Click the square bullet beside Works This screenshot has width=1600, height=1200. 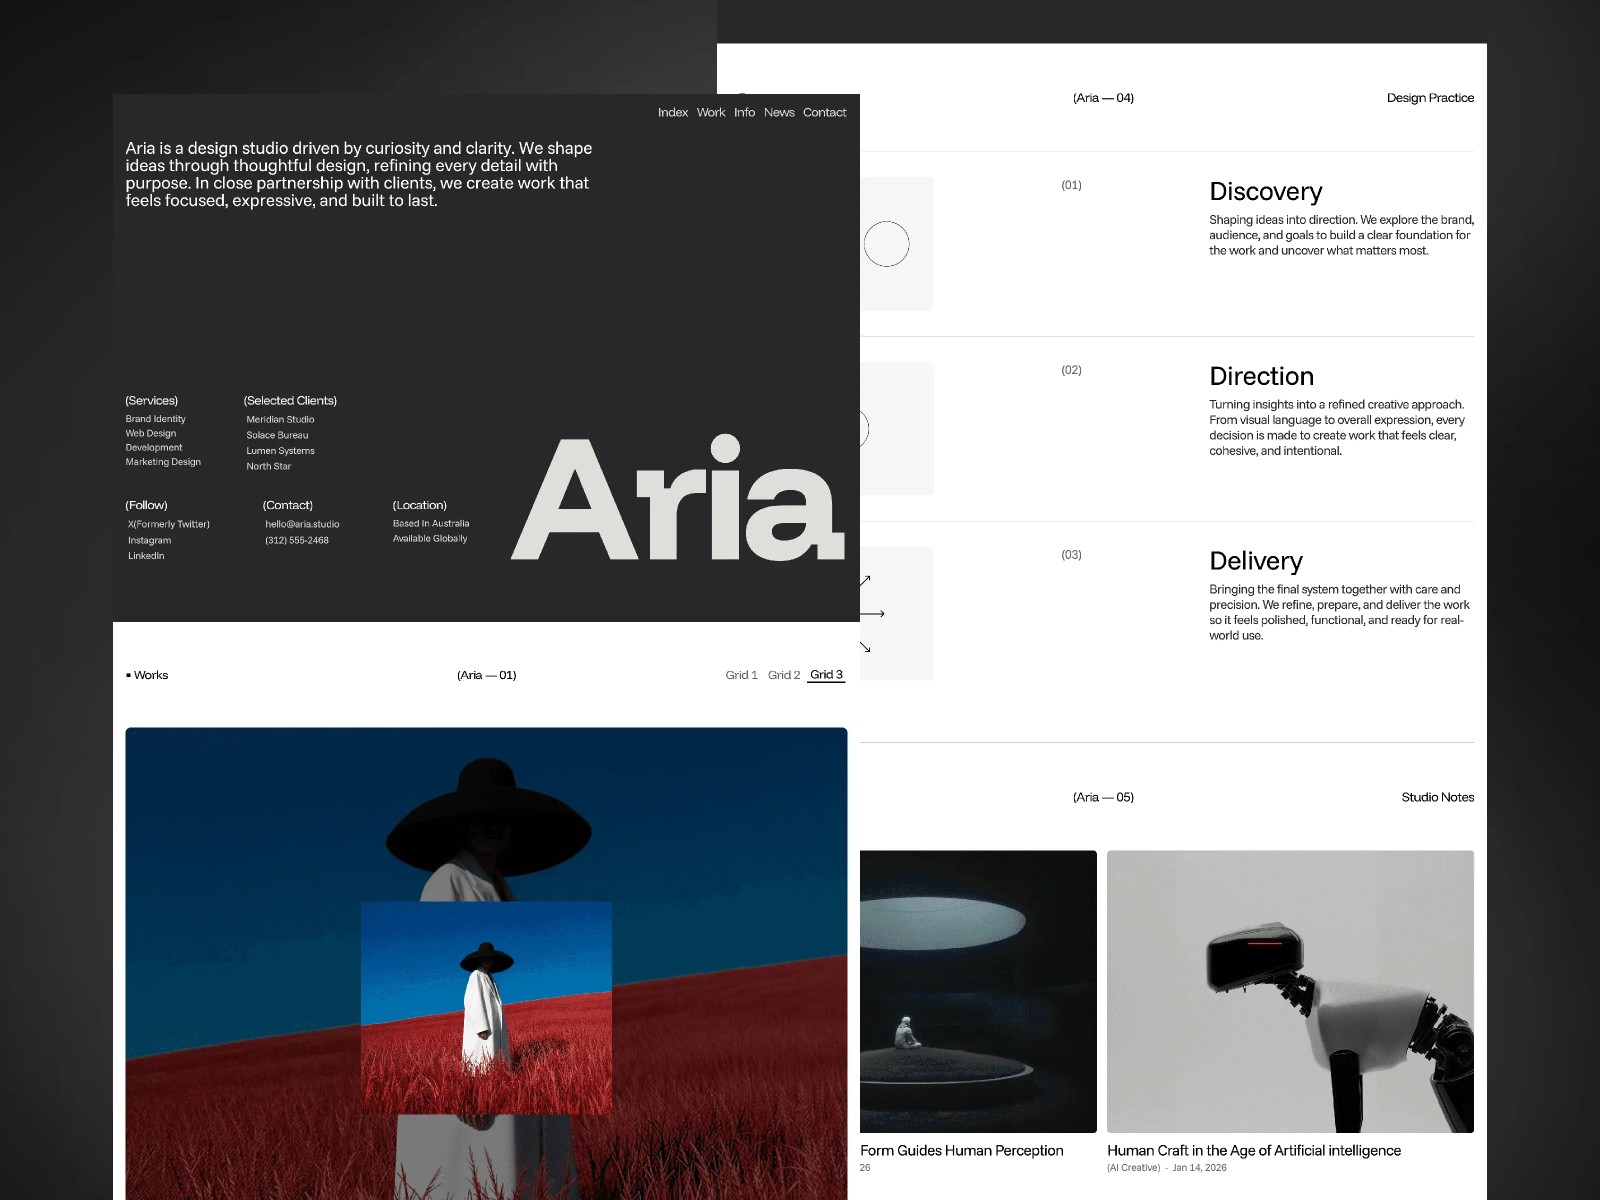[127, 675]
